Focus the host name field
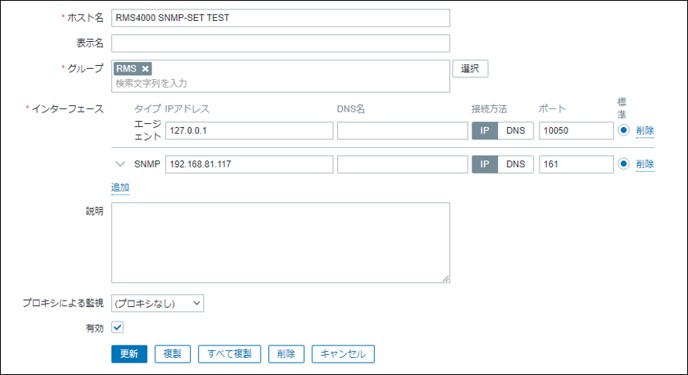 (280, 18)
